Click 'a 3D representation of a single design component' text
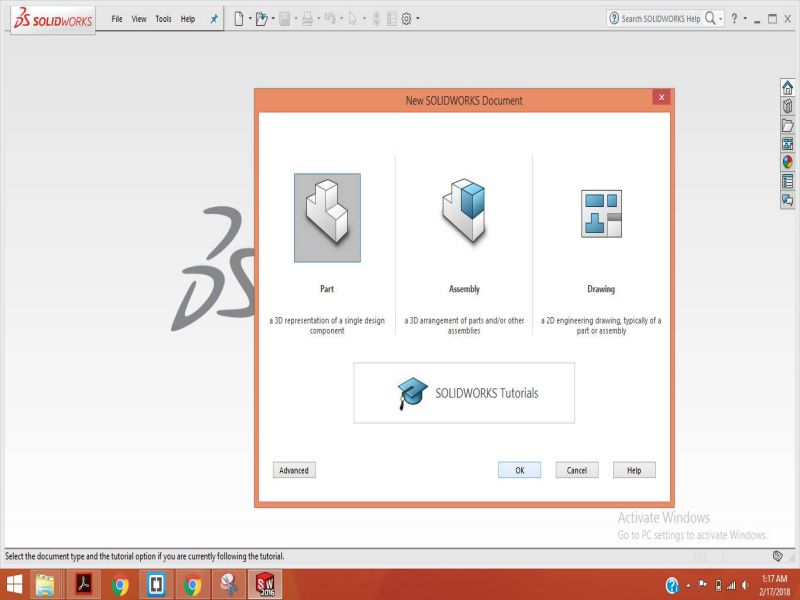 (327, 326)
